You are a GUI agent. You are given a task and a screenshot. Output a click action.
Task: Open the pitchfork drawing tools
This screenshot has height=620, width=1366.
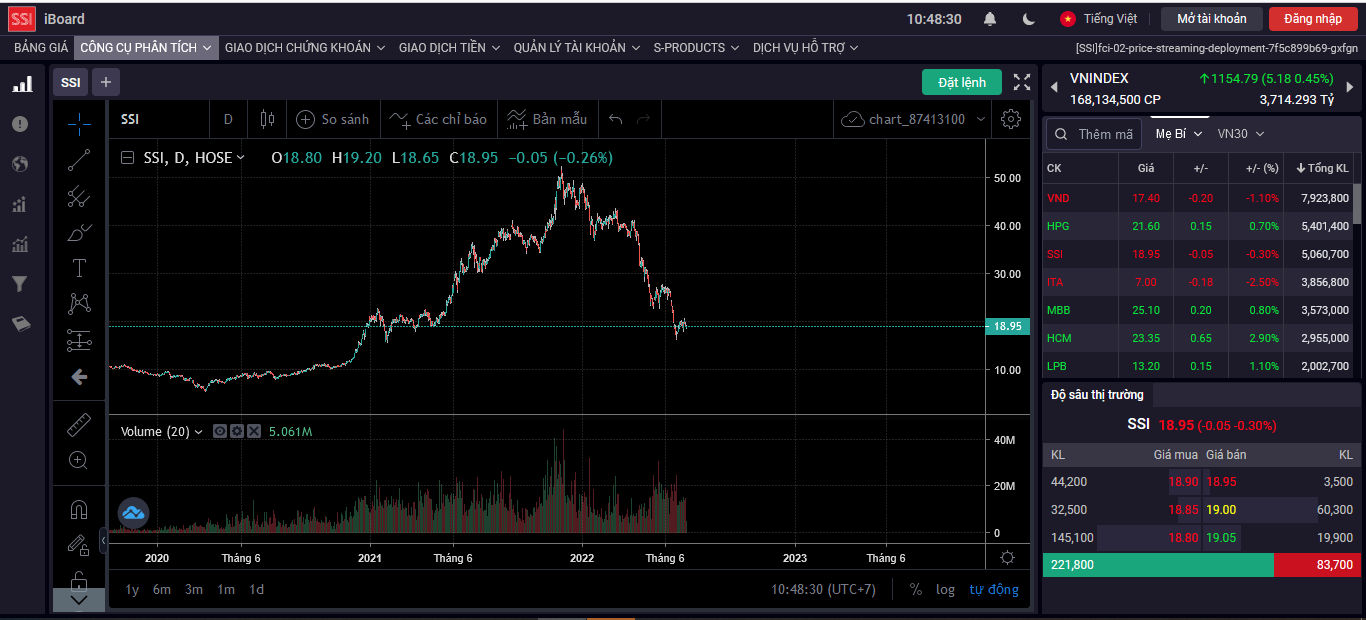click(79, 196)
